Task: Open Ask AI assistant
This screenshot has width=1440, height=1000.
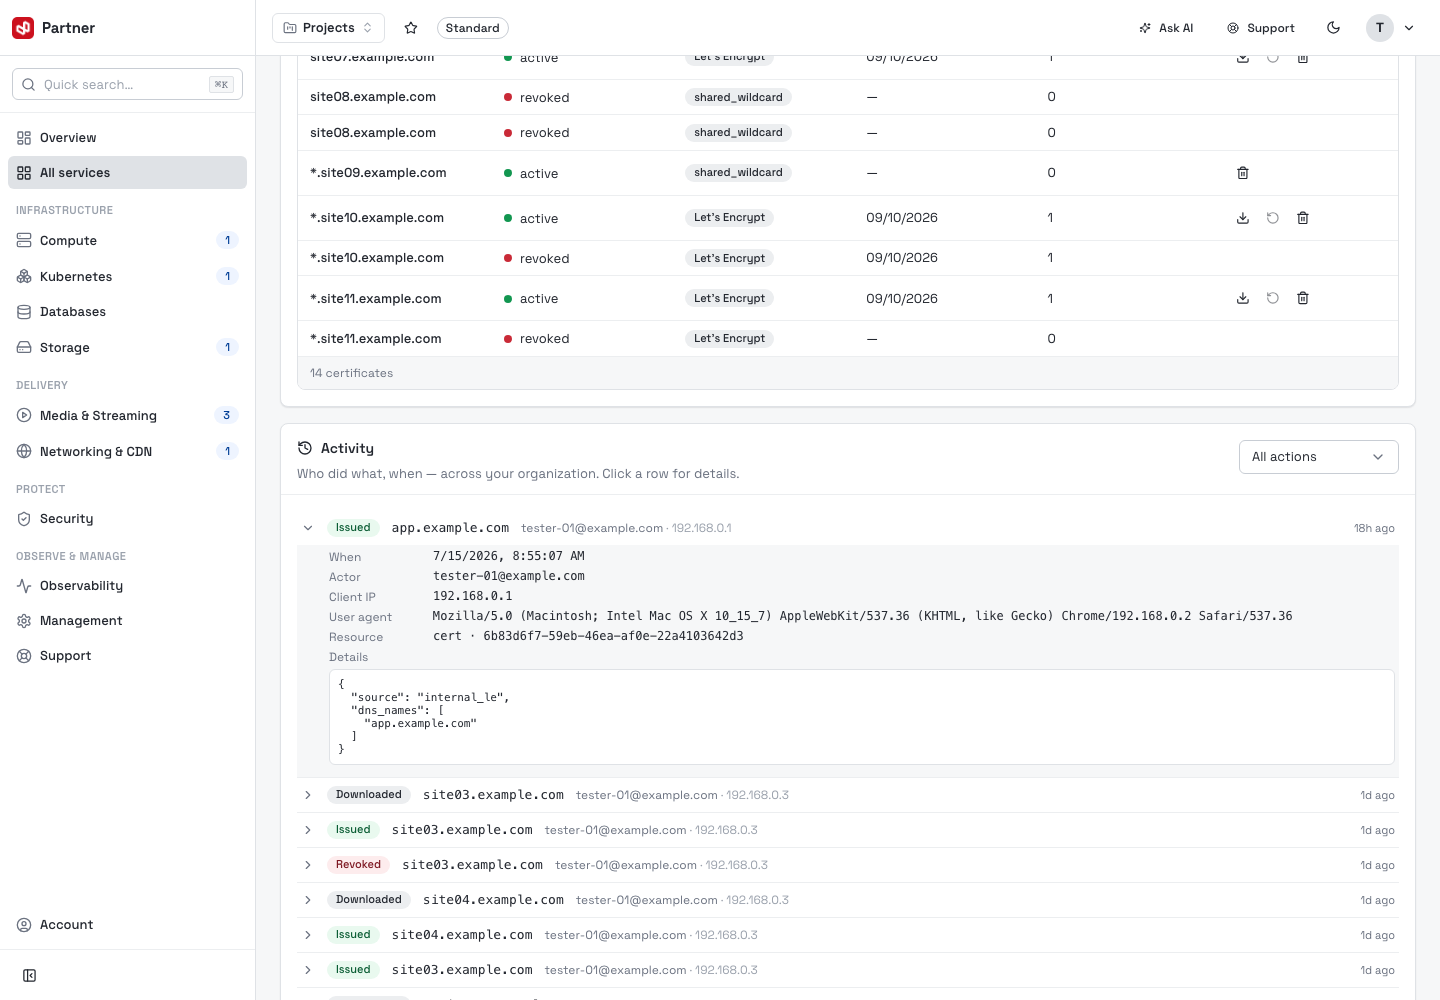Action: click(x=1166, y=28)
